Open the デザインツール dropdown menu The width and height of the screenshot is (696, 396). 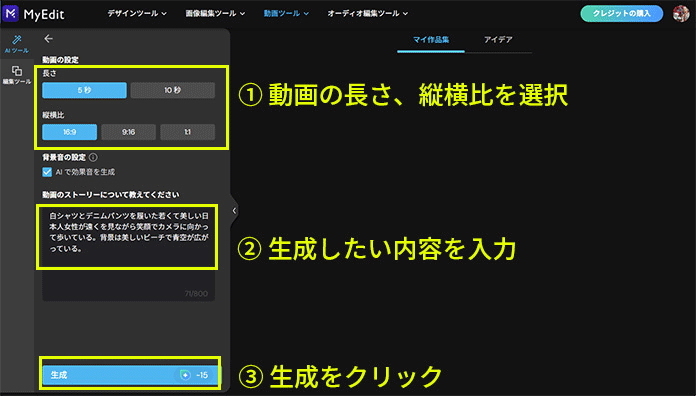point(137,14)
